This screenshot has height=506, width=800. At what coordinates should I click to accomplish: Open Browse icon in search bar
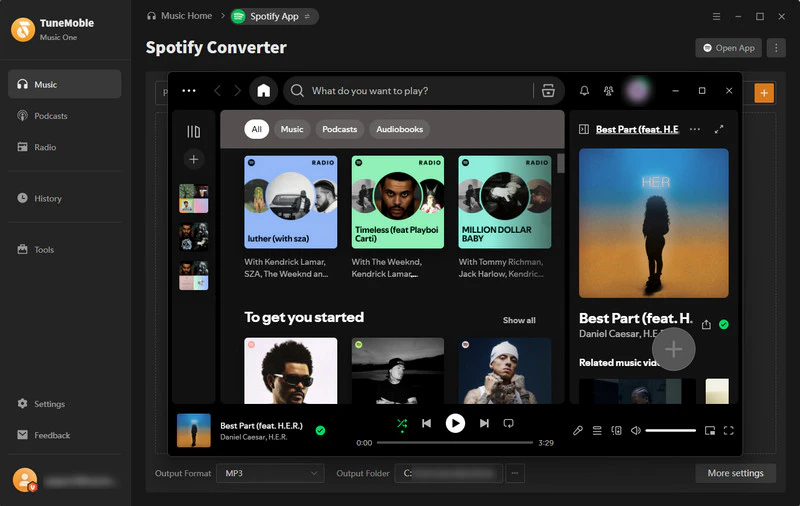tap(548, 91)
